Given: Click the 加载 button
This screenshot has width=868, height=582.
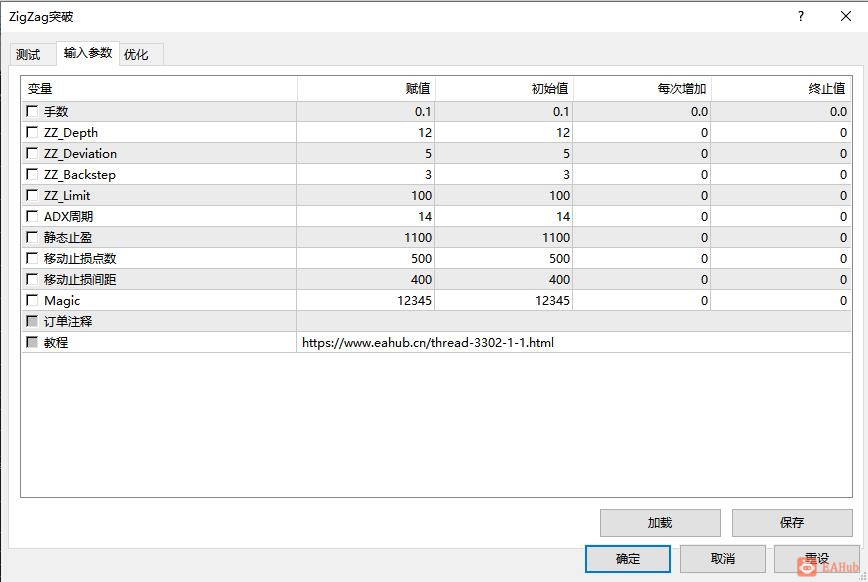Looking at the screenshot, I should click(660, 523).
